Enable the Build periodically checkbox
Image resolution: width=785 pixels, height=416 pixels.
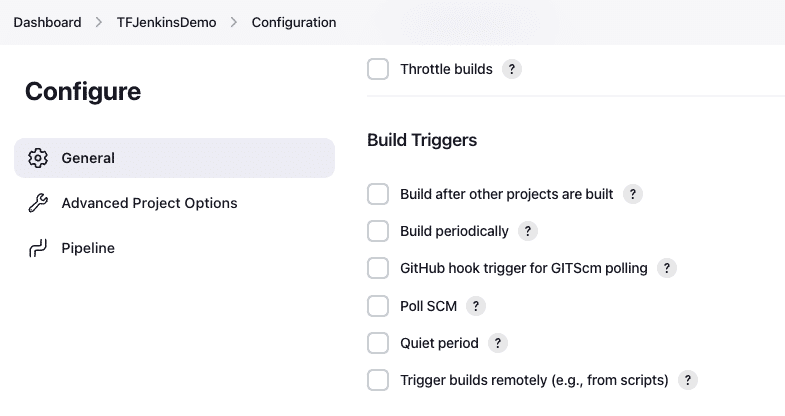(378, 231)
